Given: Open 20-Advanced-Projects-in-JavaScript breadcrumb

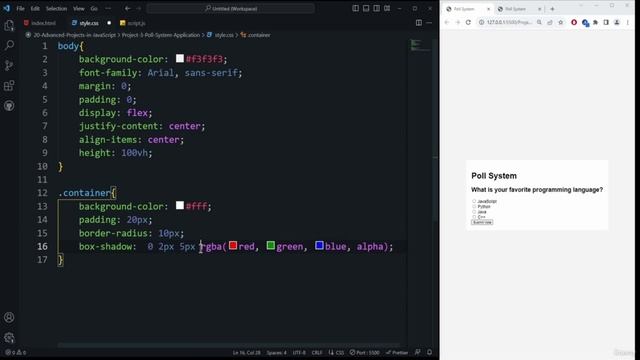Looking at the screenshot, I should point(75,35).
